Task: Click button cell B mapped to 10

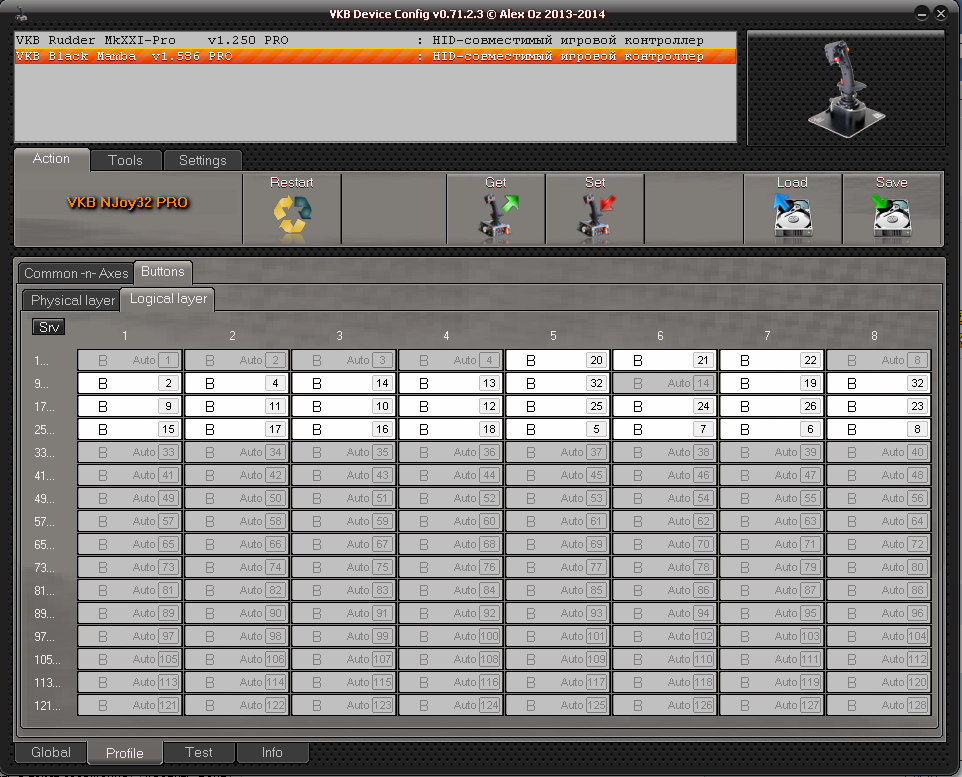Action: coord(344,406)
